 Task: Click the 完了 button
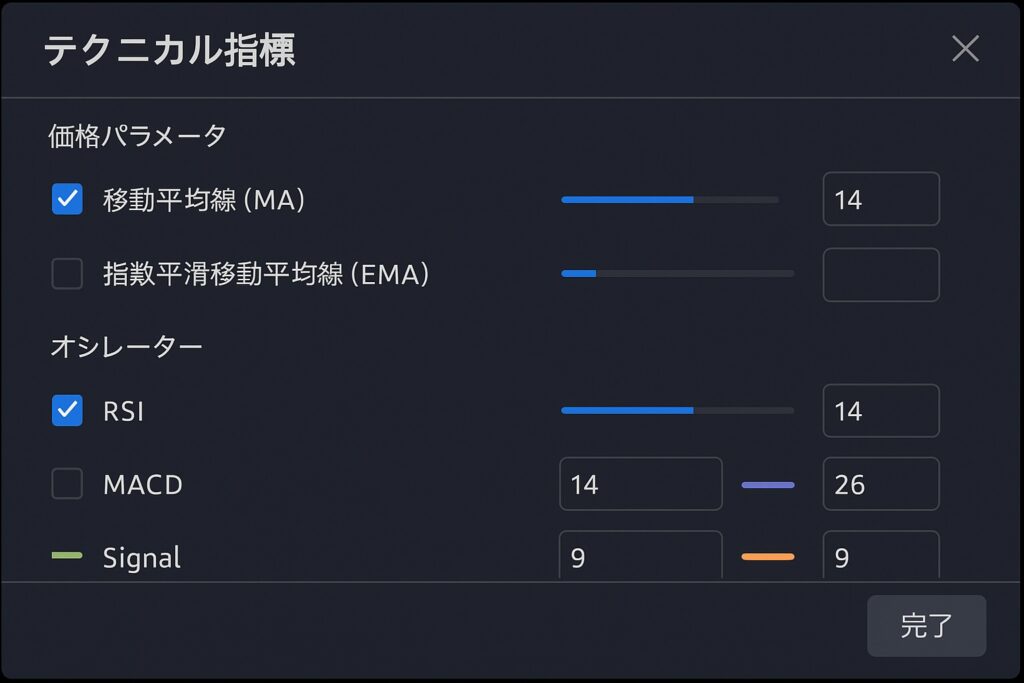(x=926, y=626)
